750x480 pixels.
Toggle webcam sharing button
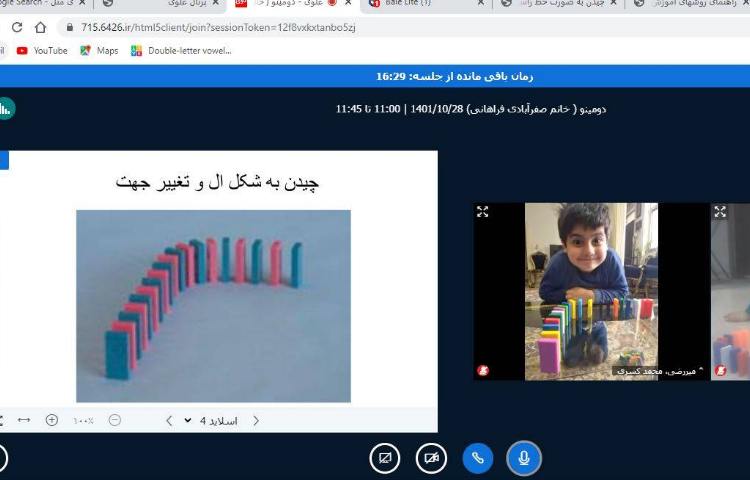click(x=431, y=458)
